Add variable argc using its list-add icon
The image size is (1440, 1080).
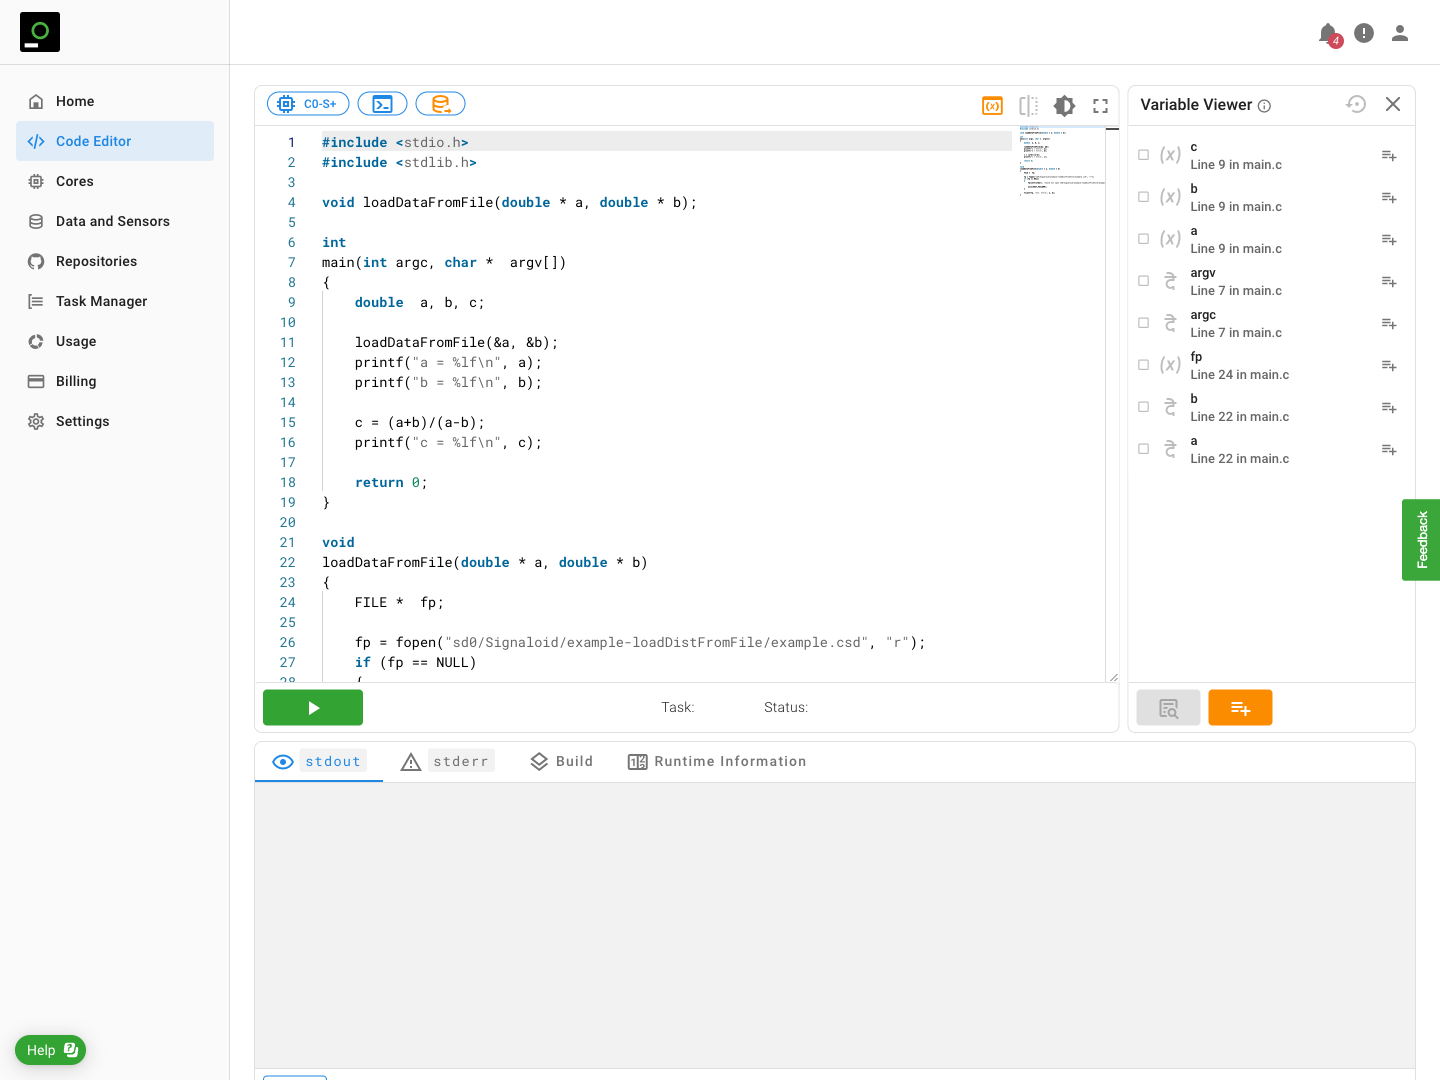tap(1389, 323)
